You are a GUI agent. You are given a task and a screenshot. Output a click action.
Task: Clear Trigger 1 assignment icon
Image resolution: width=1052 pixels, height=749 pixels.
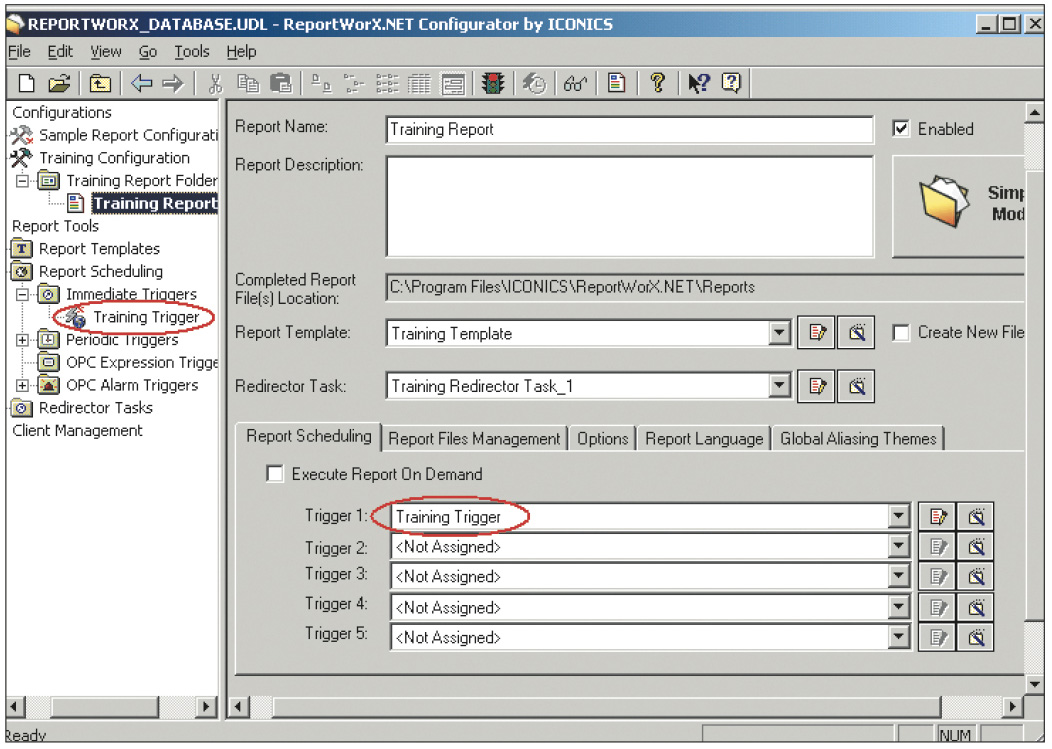[x=976, y=517]
